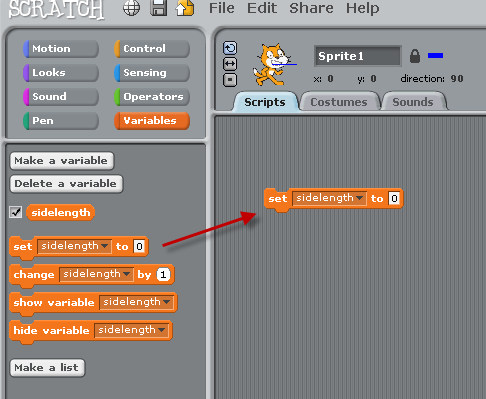Screen dimensions: 486x399
Task: Open the Share menu
Action: point(311,8)
